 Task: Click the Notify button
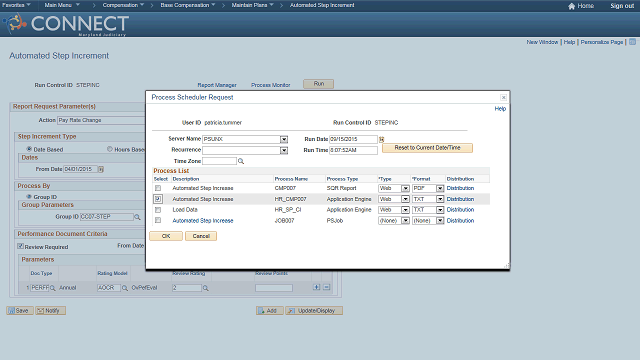pyautogui.click(x=50, y=311)
